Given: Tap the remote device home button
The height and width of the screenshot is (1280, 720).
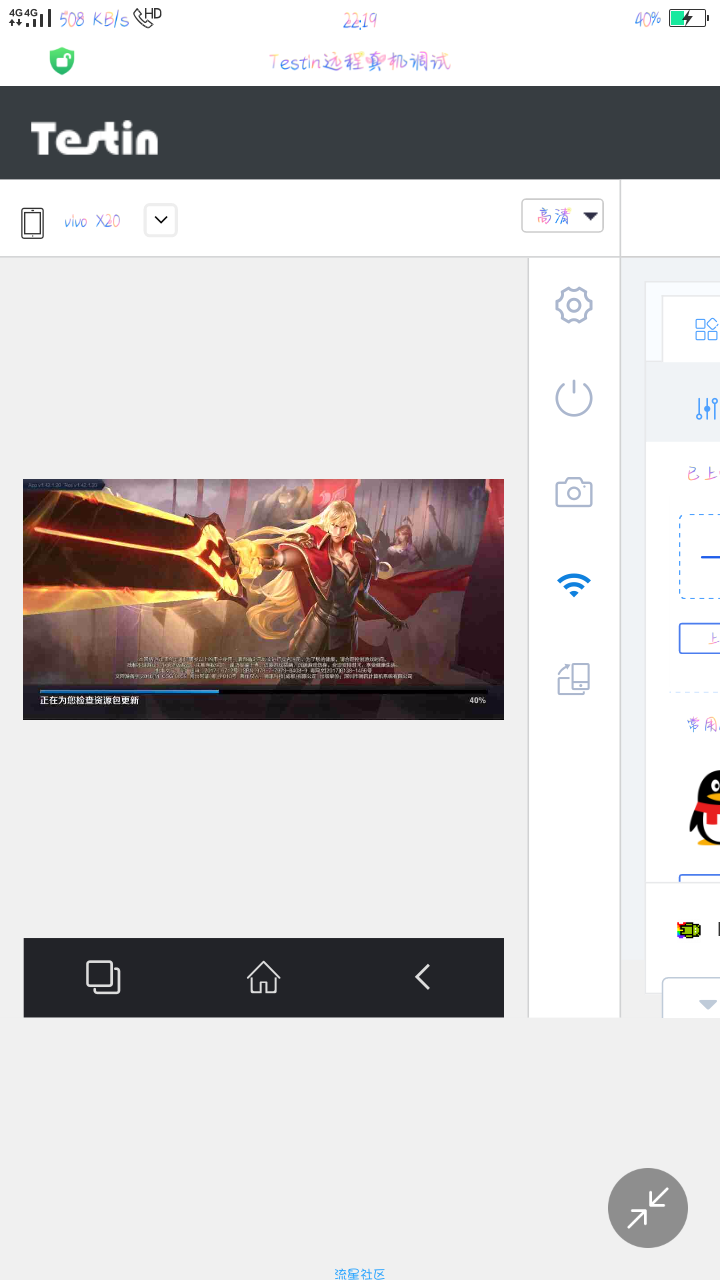Looking at the screenshot, I should (x=263, y=977).
